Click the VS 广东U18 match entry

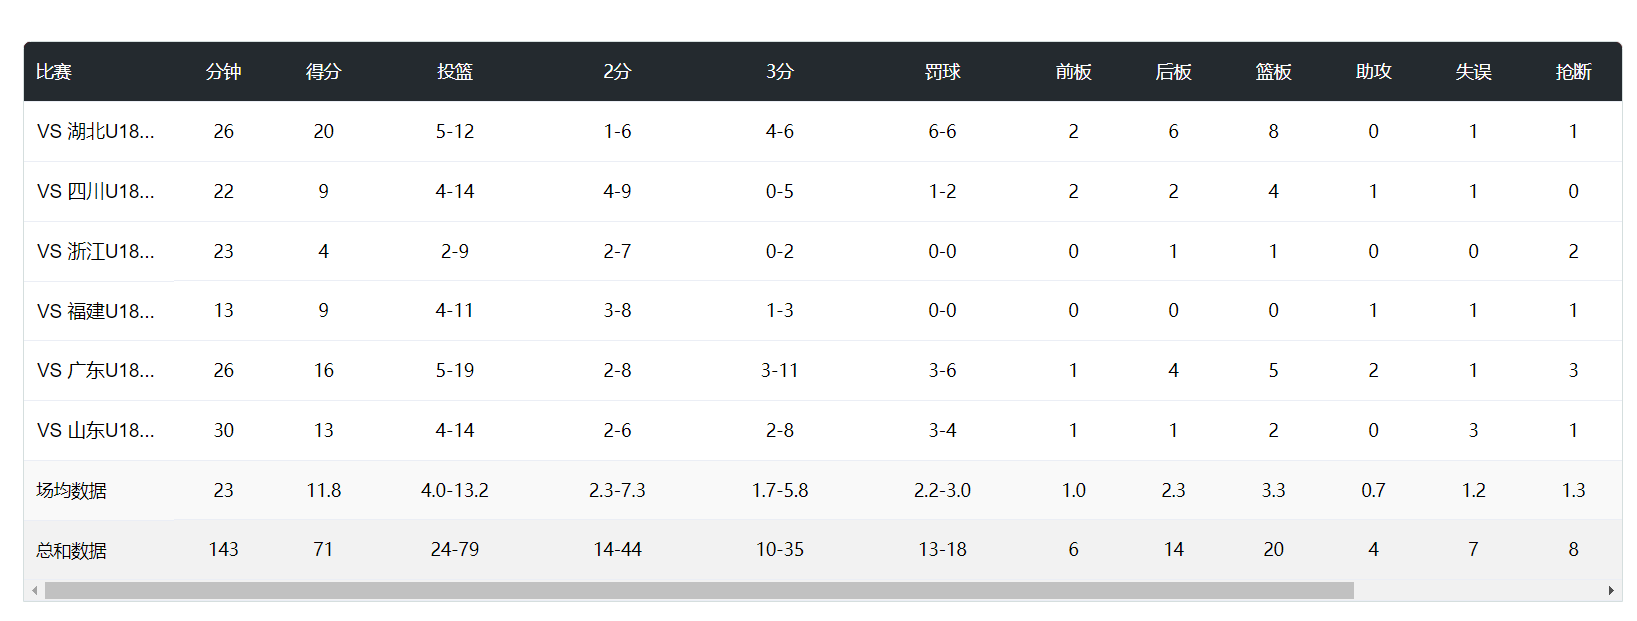click(96, 370)
